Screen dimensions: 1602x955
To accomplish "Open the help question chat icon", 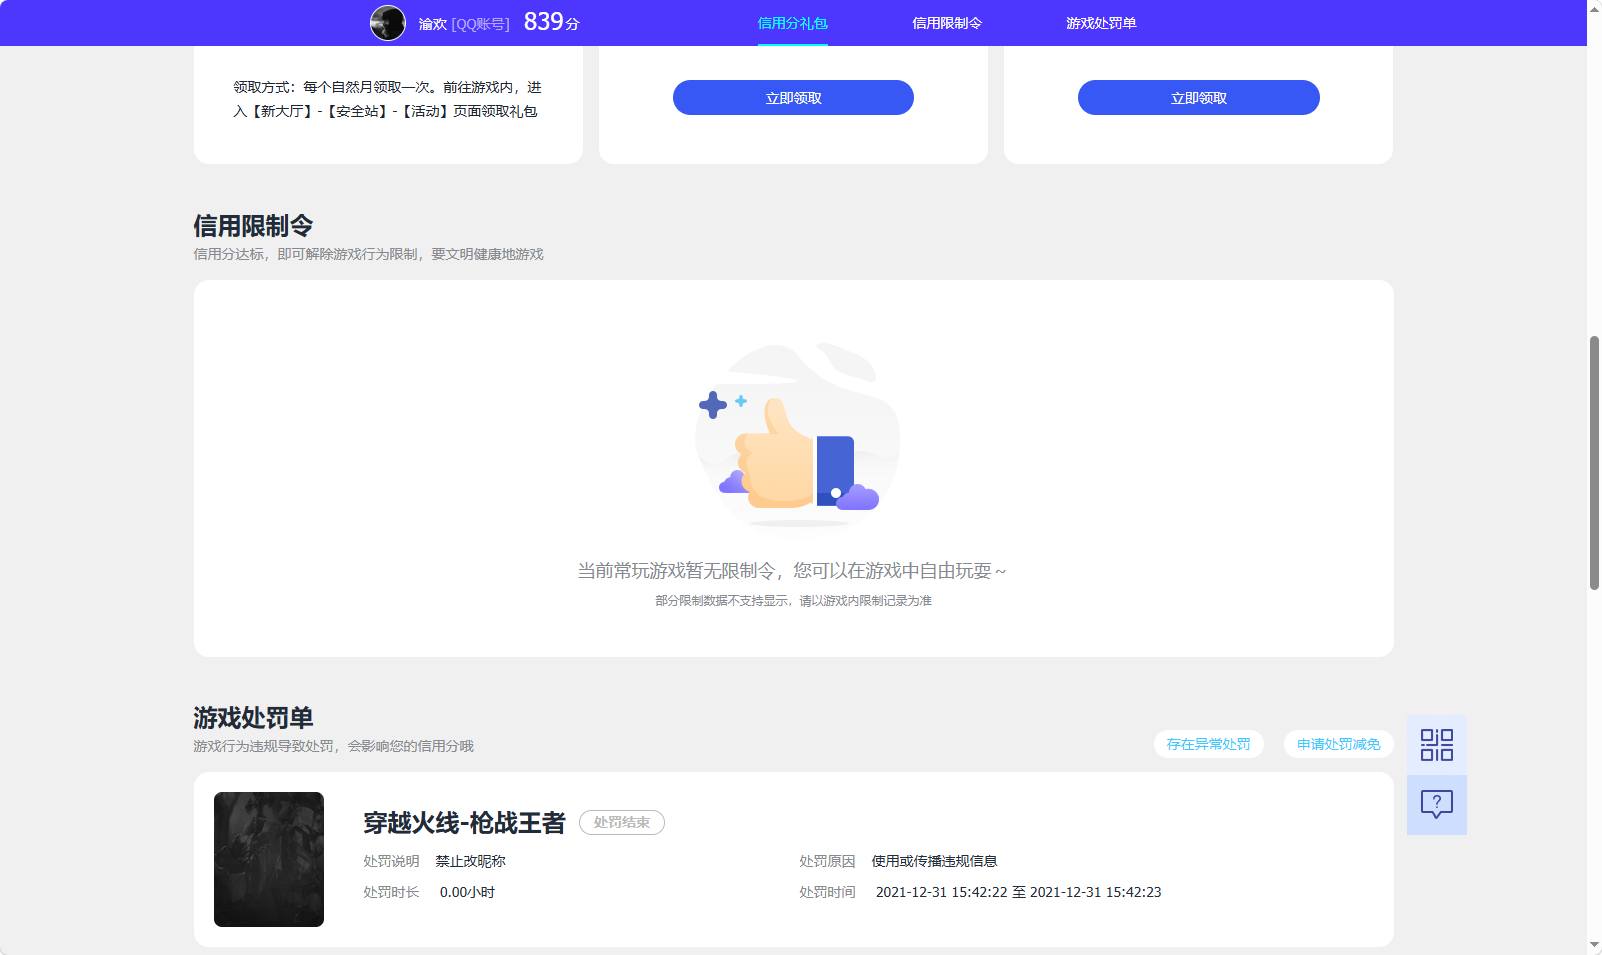I will (1437, 805).
